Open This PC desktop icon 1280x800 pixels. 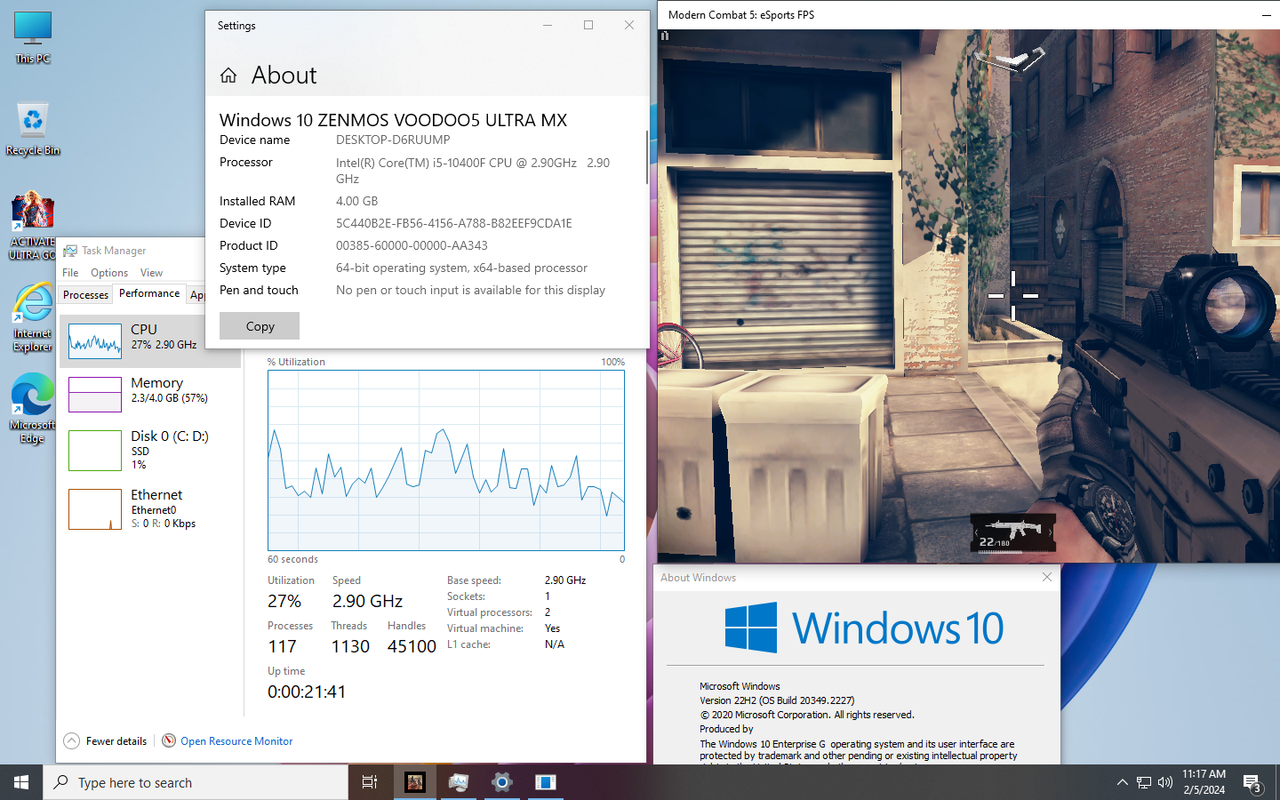coord(33,37)
